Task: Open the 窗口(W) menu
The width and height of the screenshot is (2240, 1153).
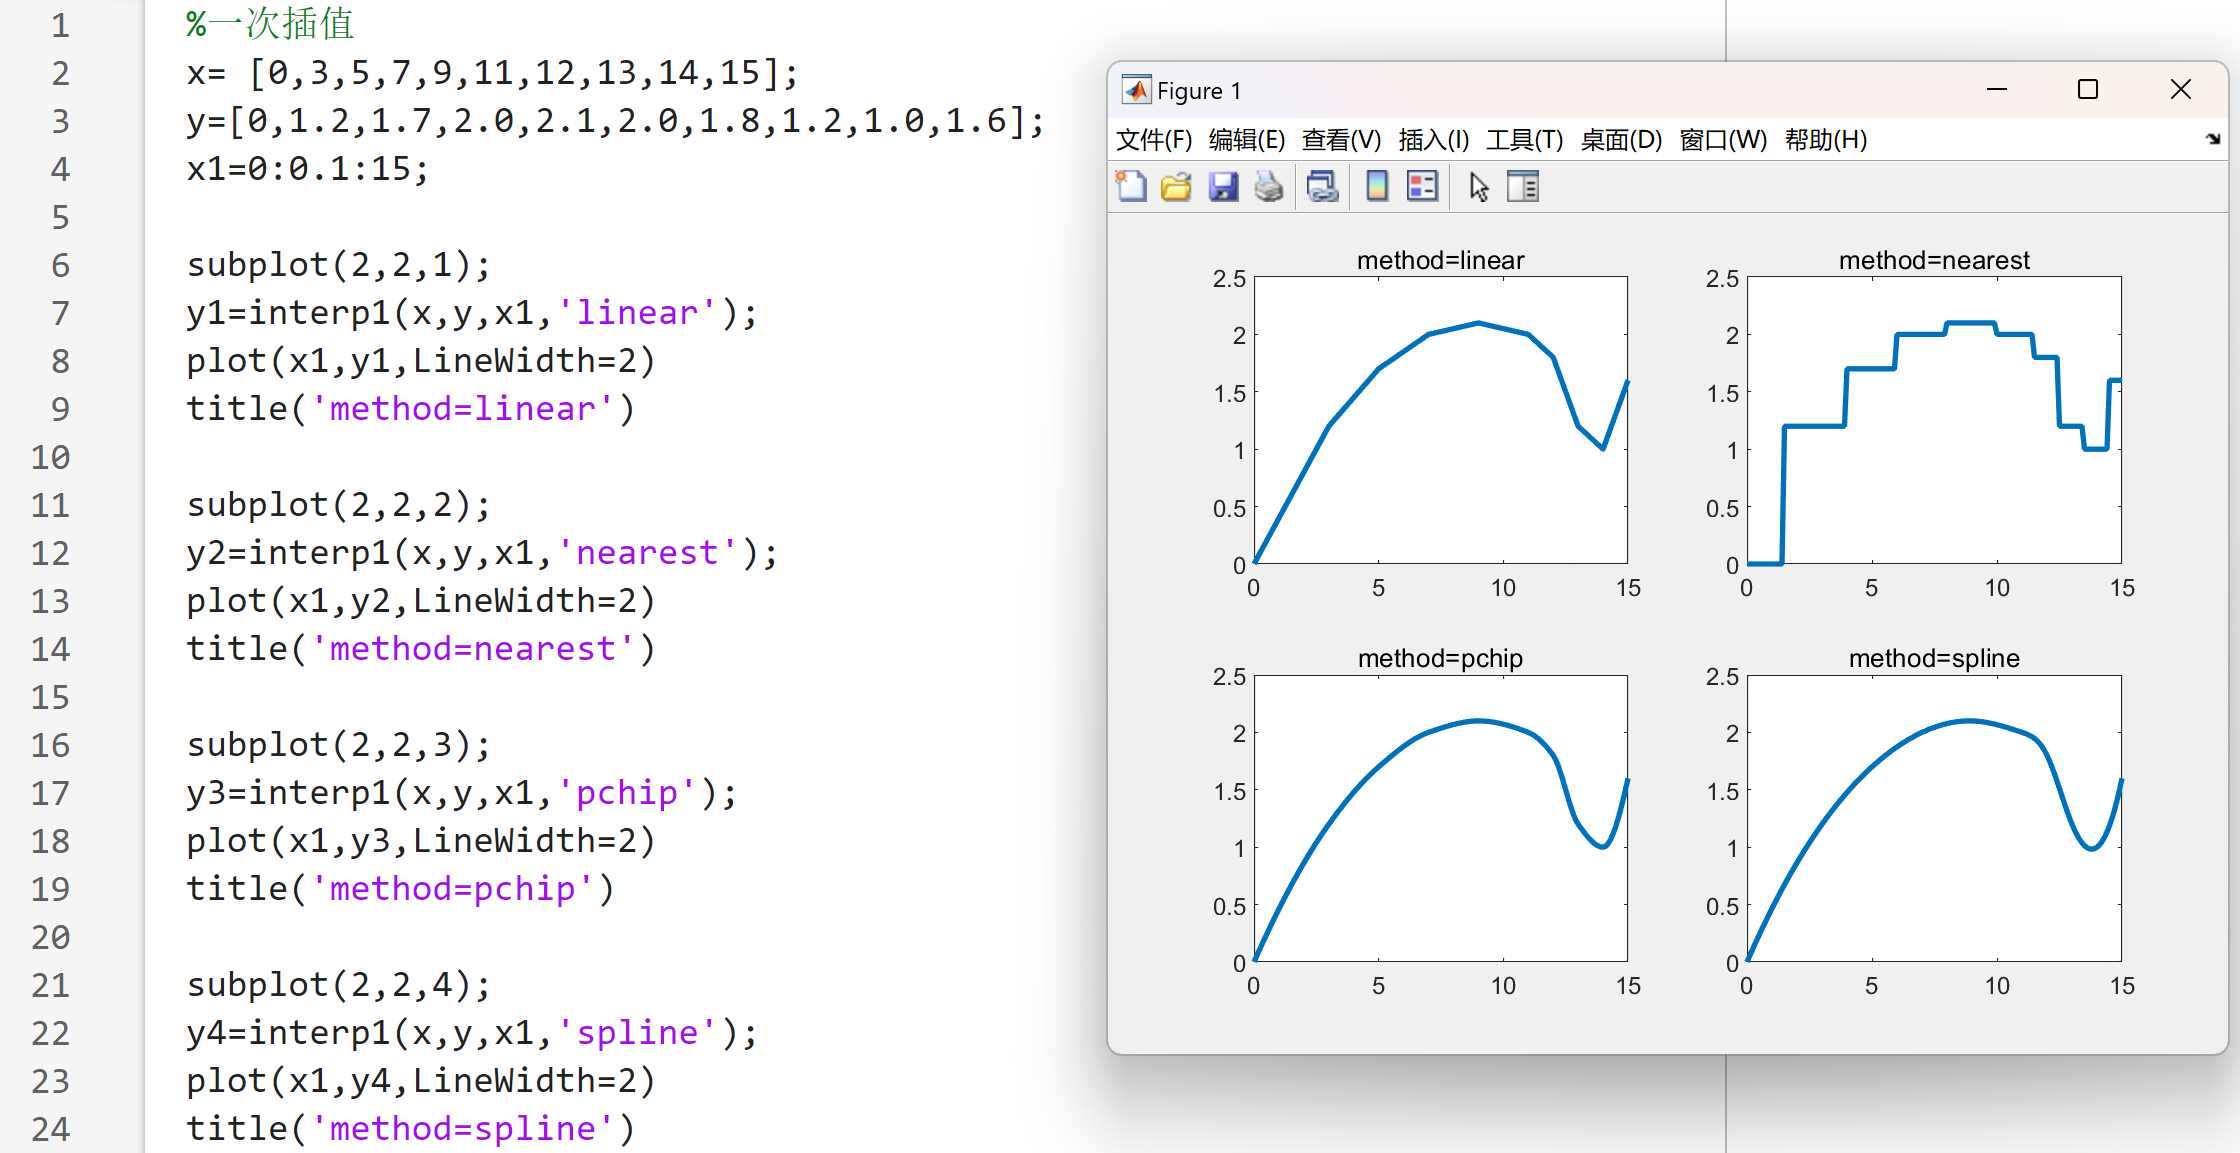Action: (1723, 140)
